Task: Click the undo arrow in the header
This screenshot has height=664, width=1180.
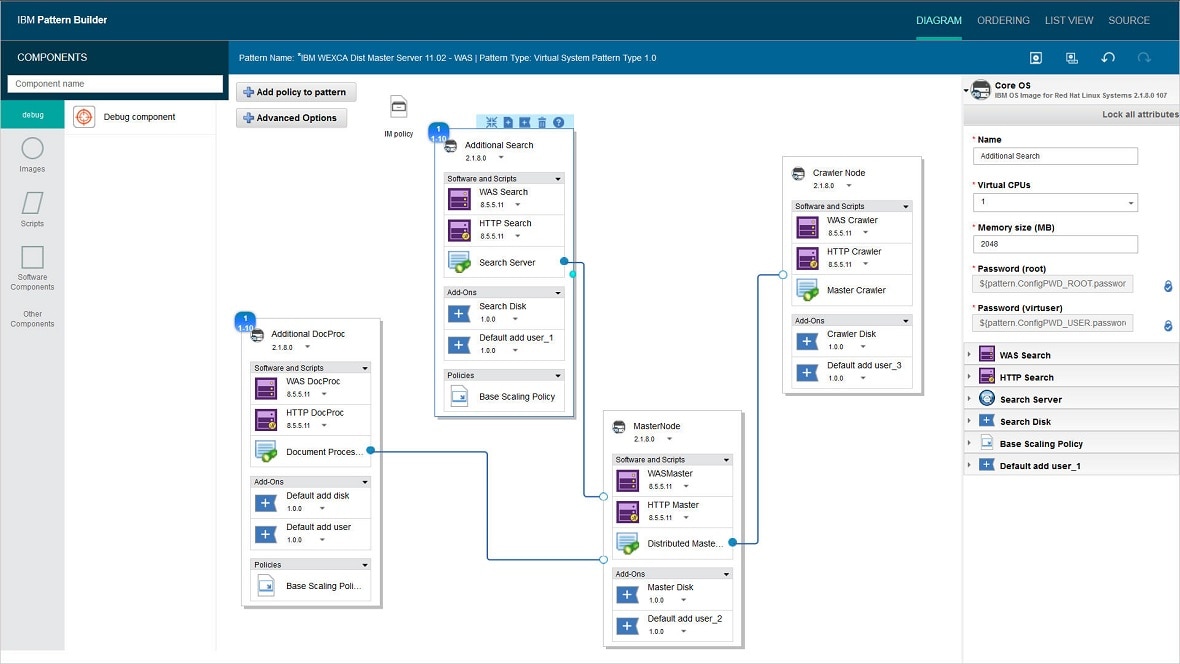Action: [1108, 58]
